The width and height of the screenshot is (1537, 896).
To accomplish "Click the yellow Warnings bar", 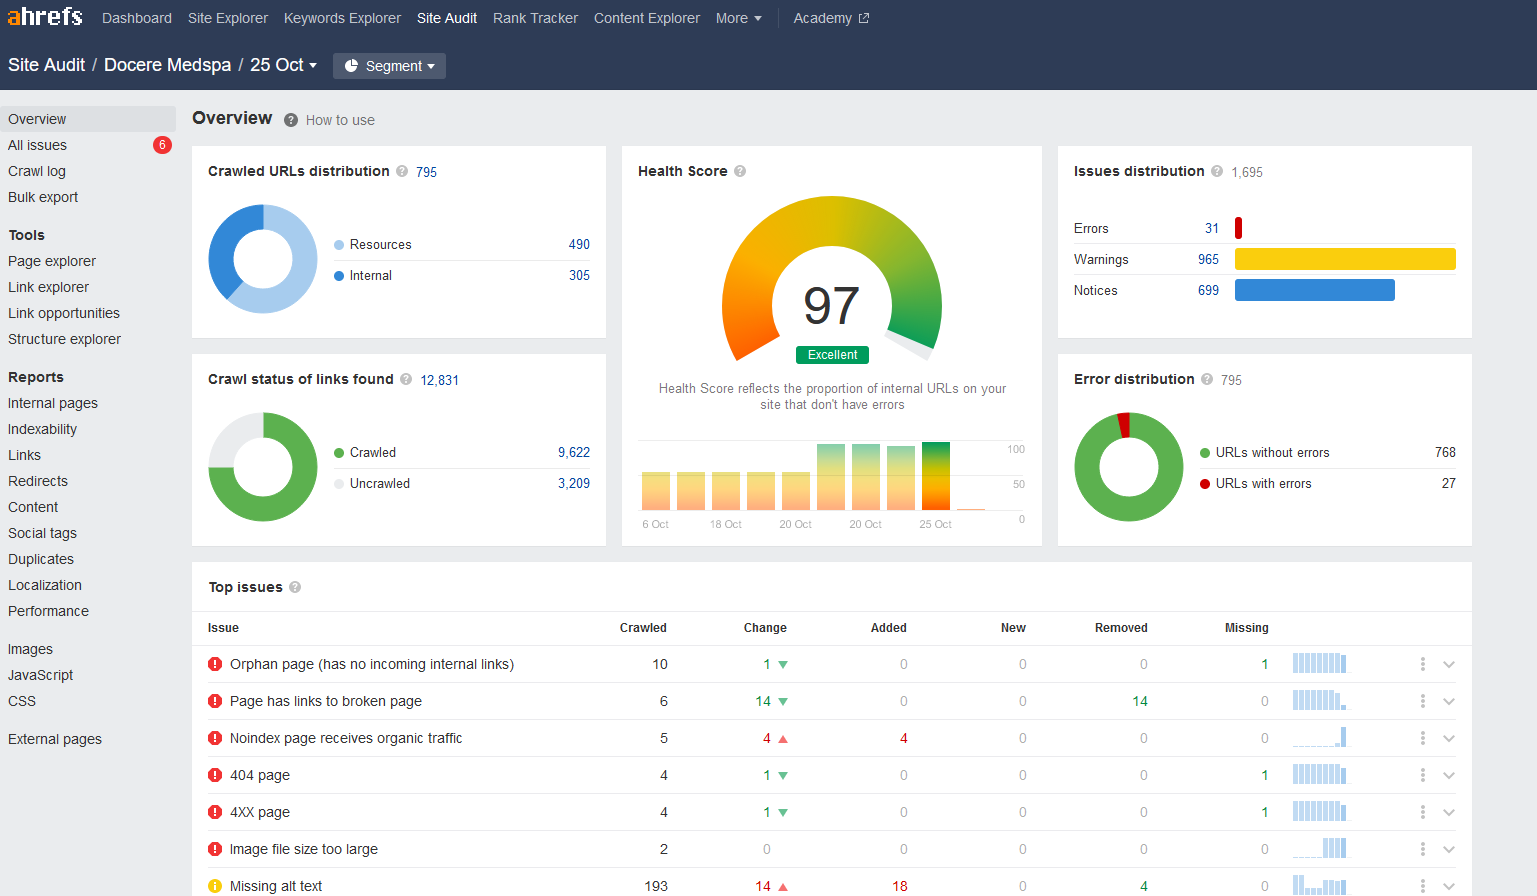I will coord(1345,259).
